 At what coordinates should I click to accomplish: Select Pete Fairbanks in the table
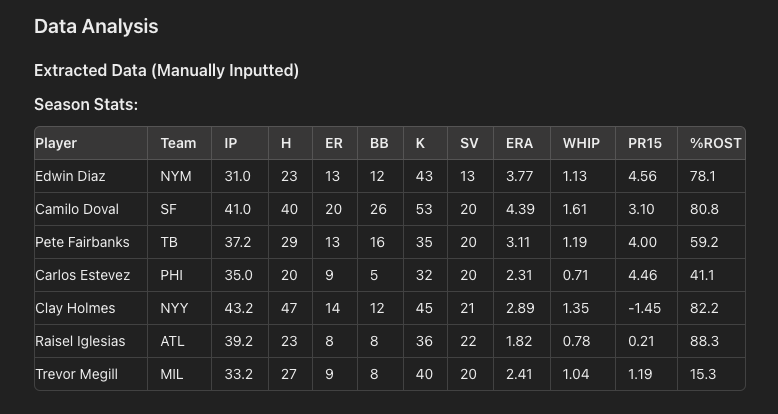click(x=82, y=242)
